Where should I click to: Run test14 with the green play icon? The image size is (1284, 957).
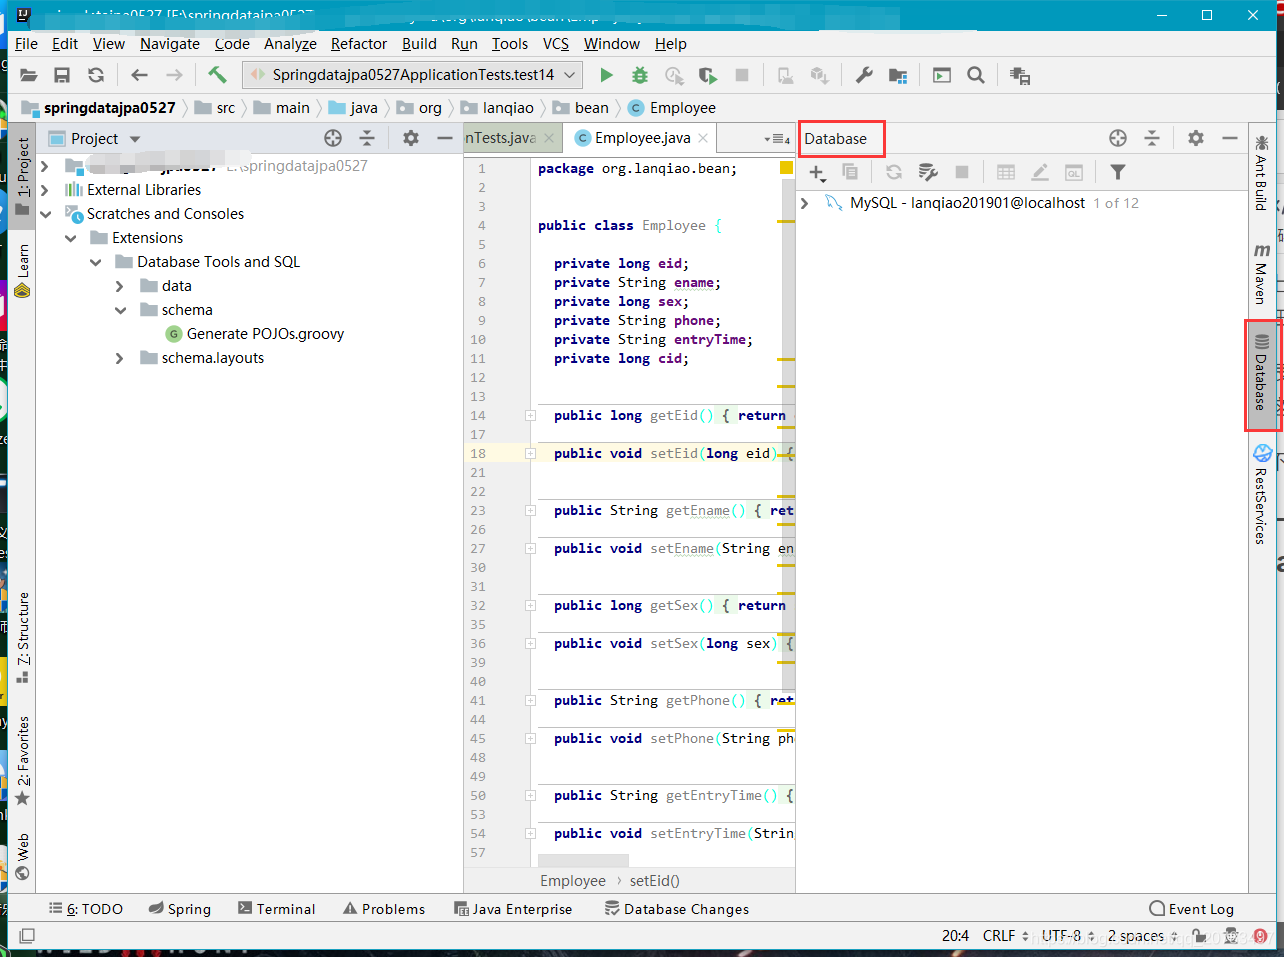point(606,75)
